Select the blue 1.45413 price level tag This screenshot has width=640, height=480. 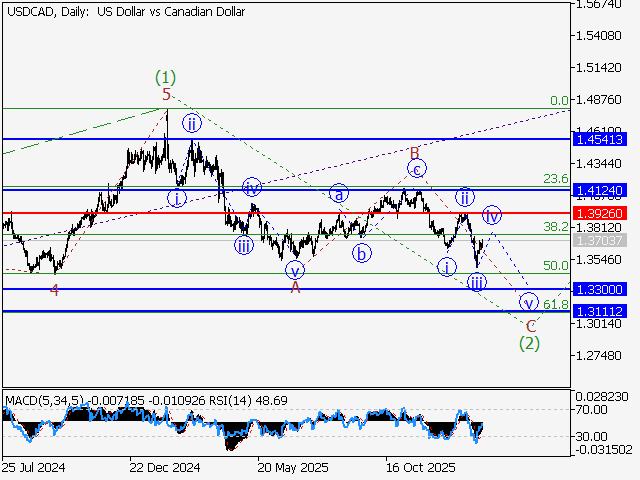(x=600, y=140)
